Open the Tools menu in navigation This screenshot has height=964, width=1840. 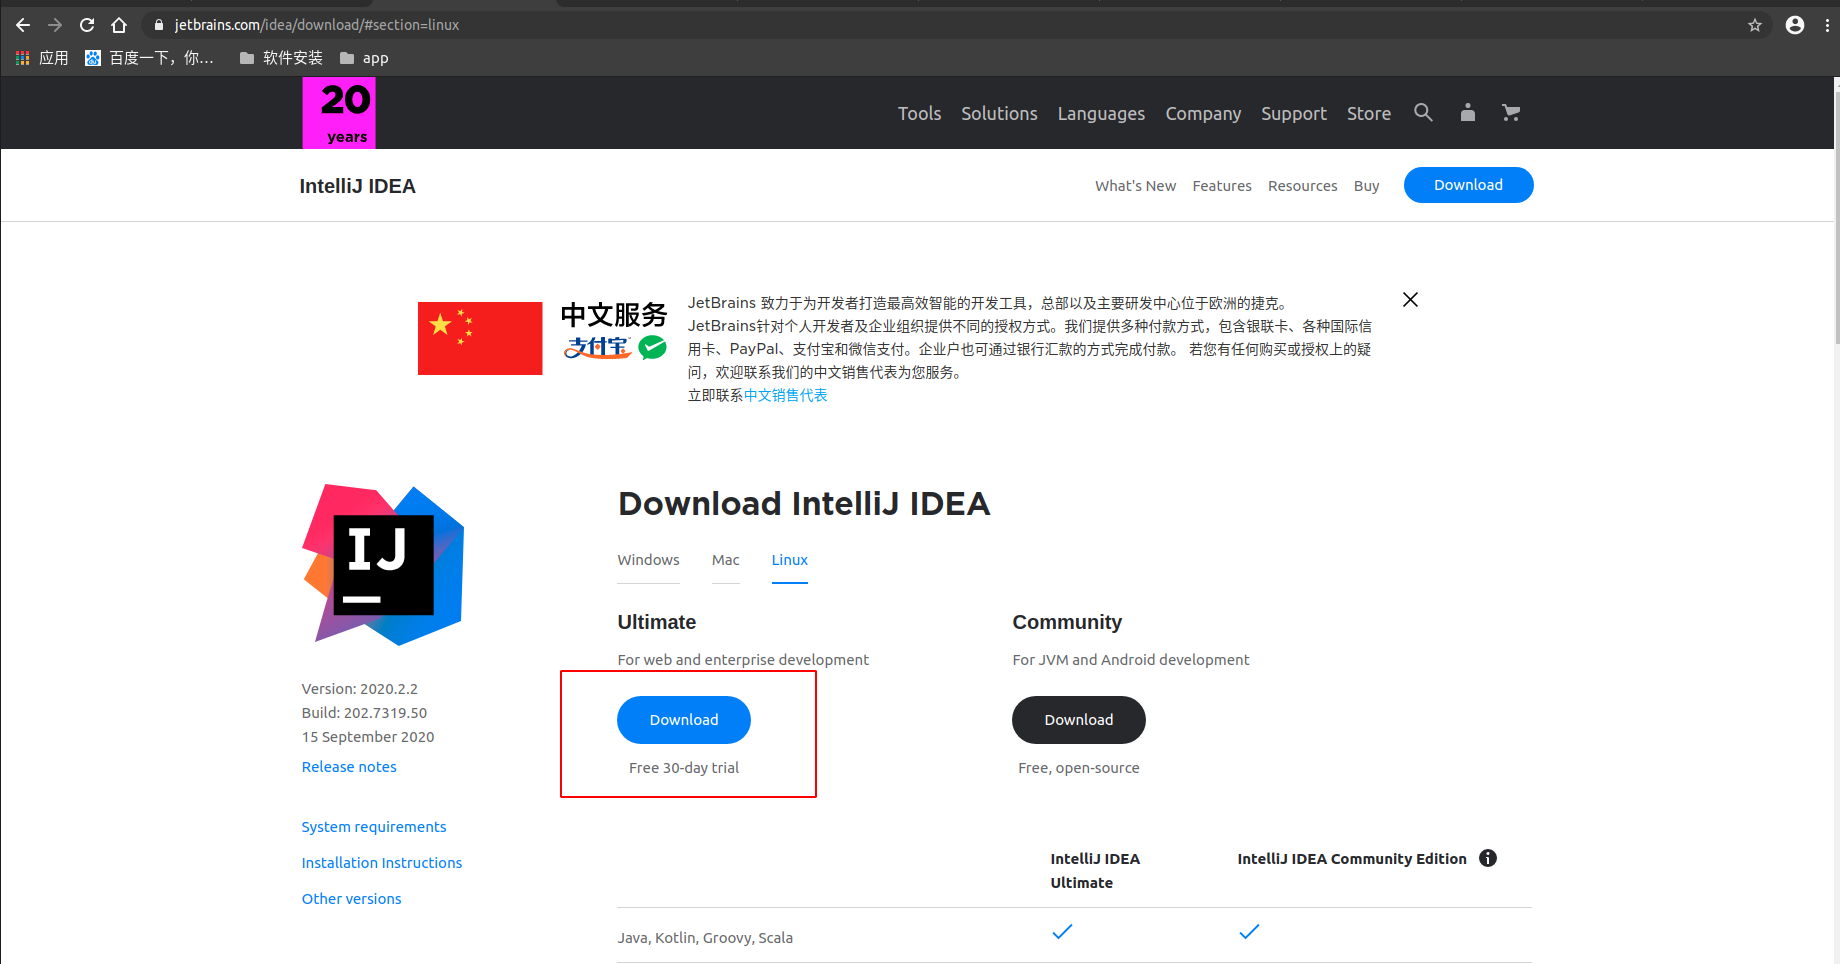(x=918, y=113)
